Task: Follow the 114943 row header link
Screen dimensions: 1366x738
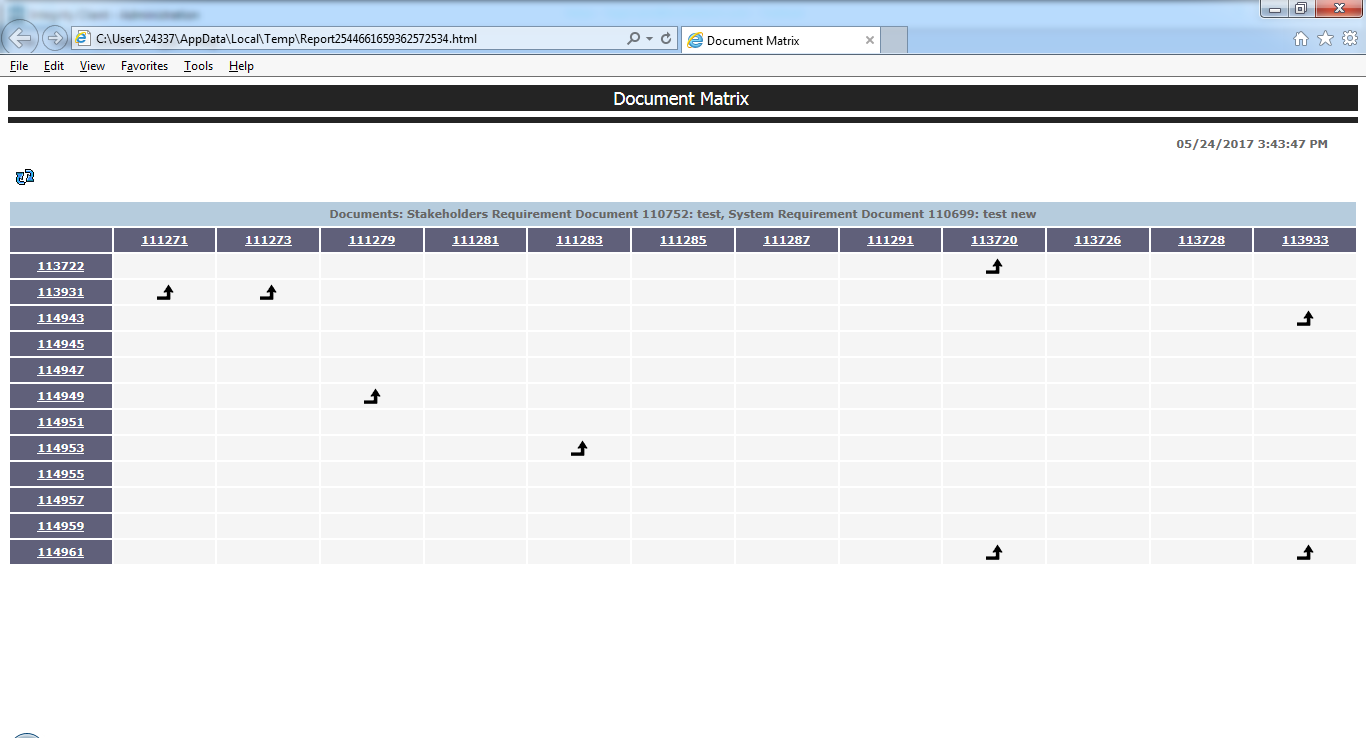Action: tap(60, 317)
